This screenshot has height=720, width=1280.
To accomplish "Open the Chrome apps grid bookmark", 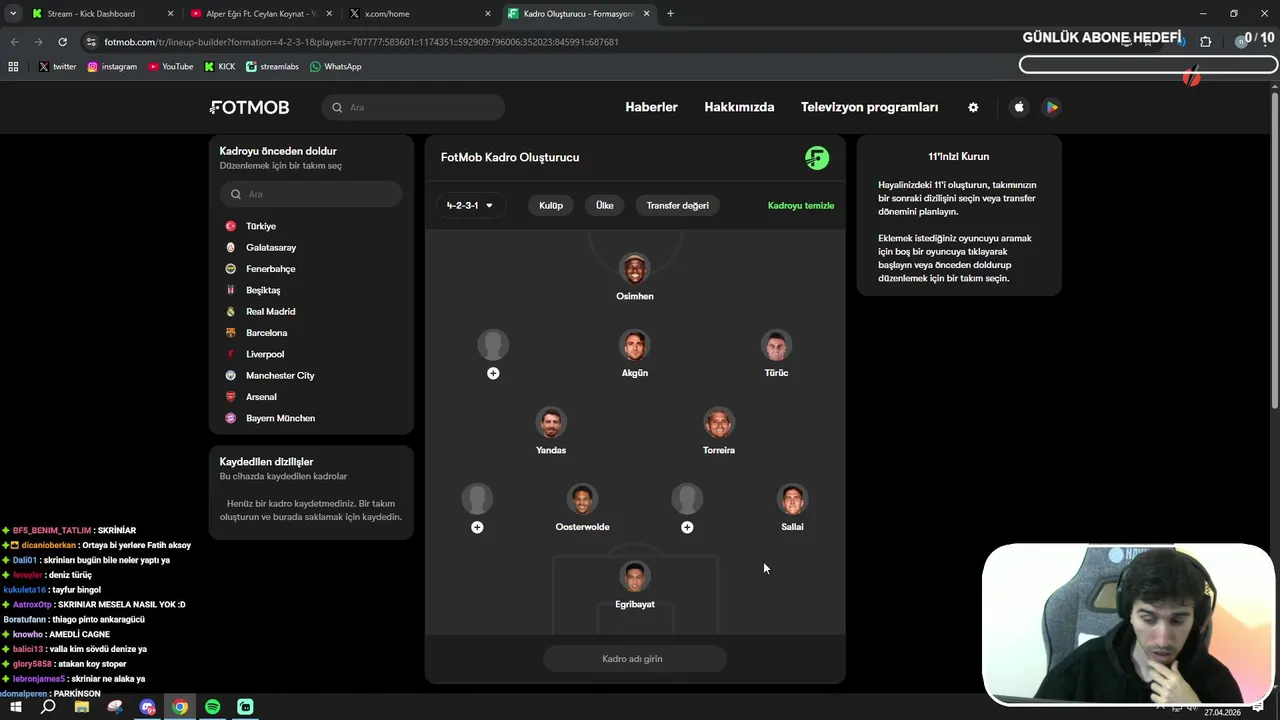I will (x=13, y=67).
